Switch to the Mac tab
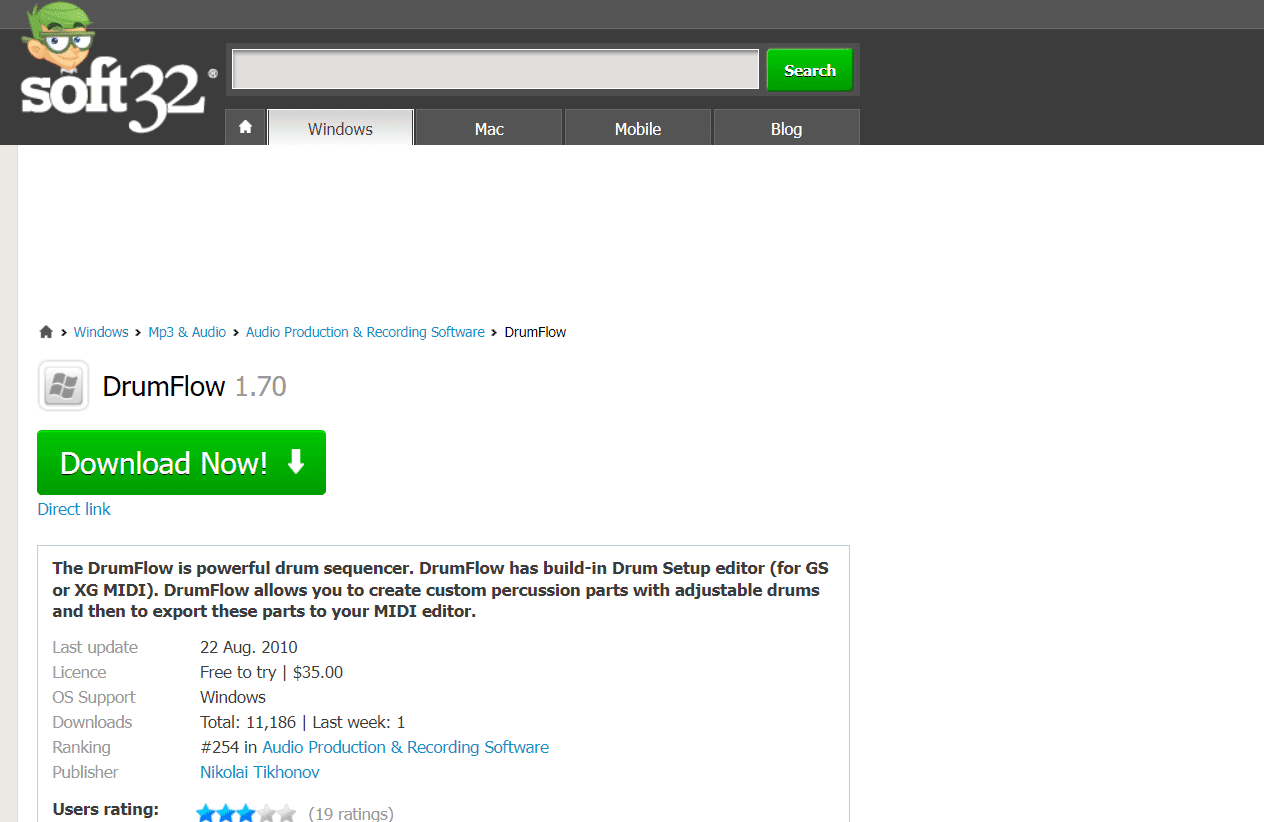This screenshot has width=1264, height=822. (488, 128)
